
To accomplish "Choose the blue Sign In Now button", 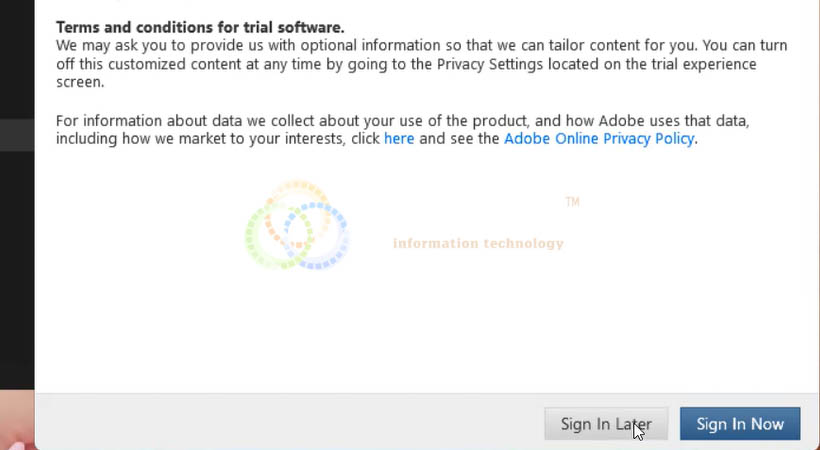I will click(x=739, y=424).
